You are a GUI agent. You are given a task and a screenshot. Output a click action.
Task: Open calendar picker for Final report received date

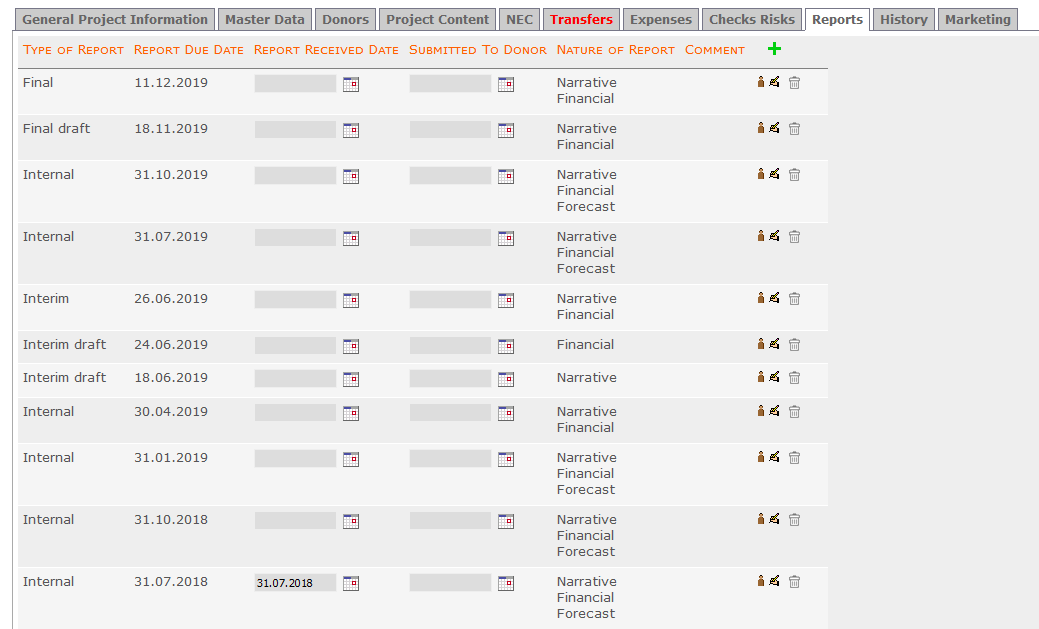click(x=351, y=84)
